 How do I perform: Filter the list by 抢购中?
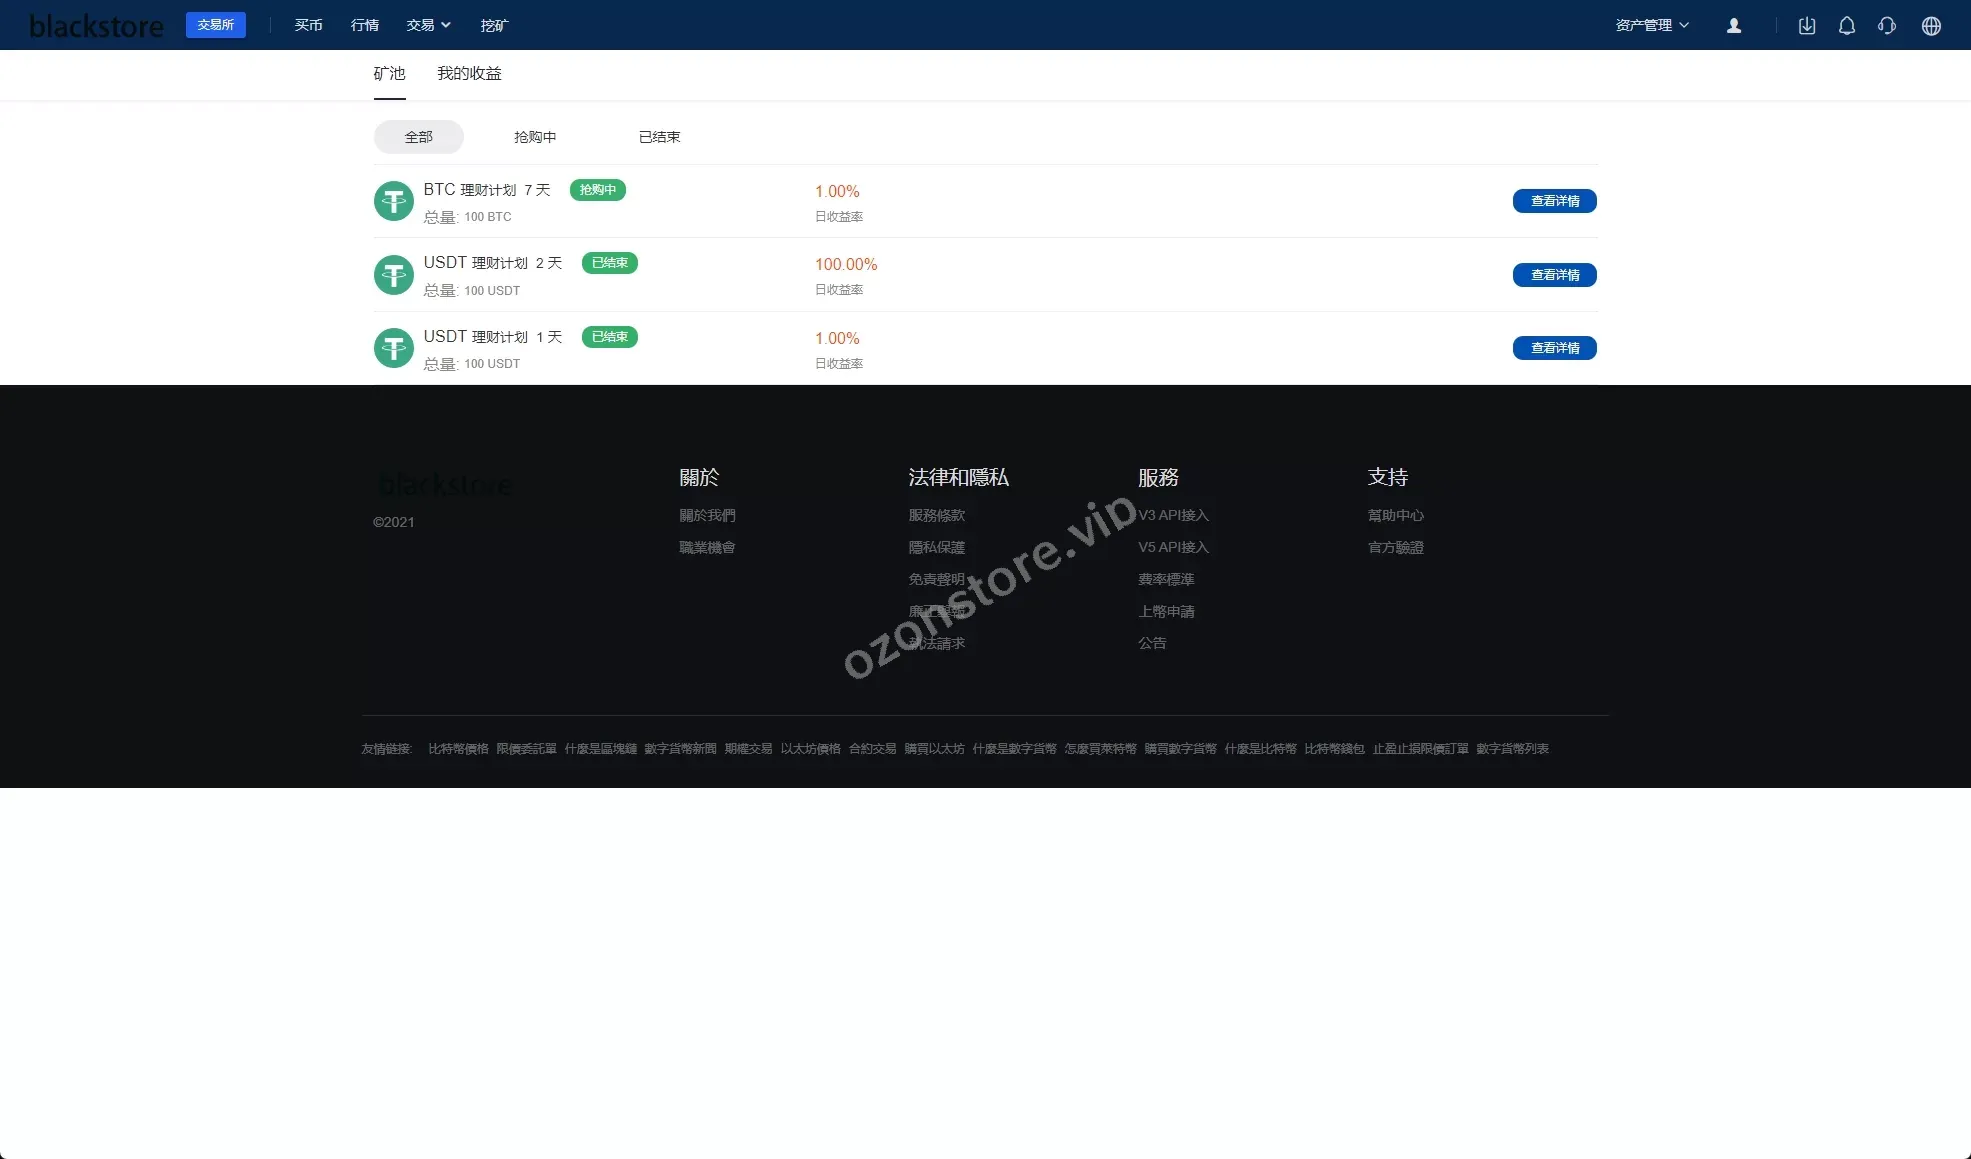pos(535,137)
